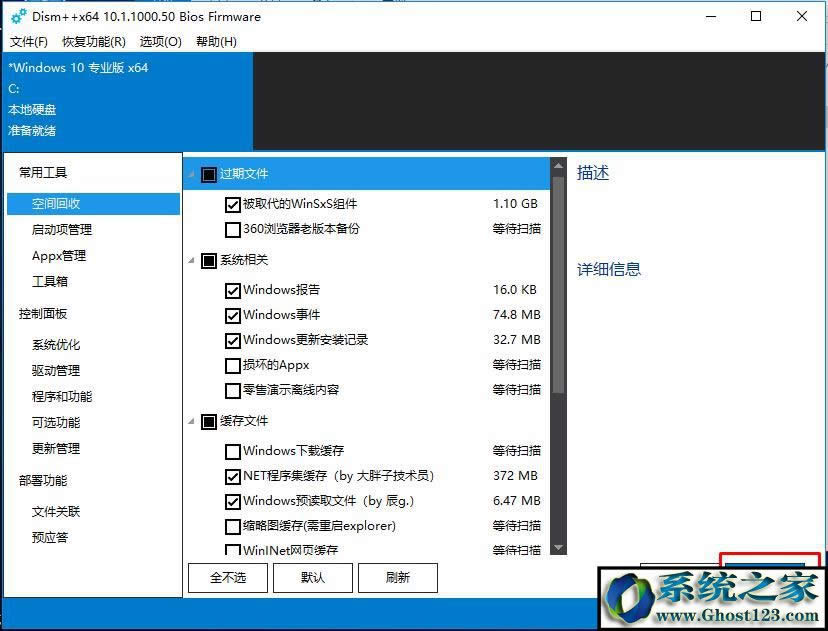This screenshot has height=631, width=828.
Task: Open the 选项 menu
Action: (x=159, y=42)
